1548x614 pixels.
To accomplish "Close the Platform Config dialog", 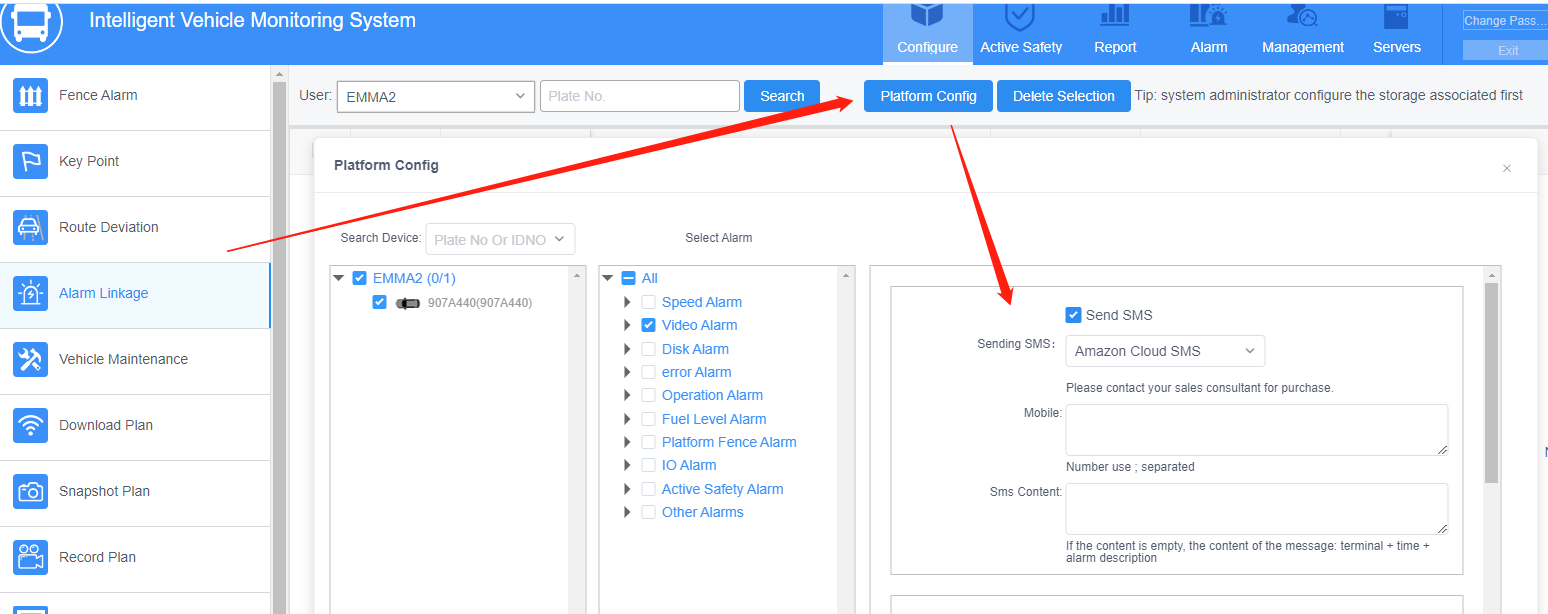I will [x=1507, y=169].
